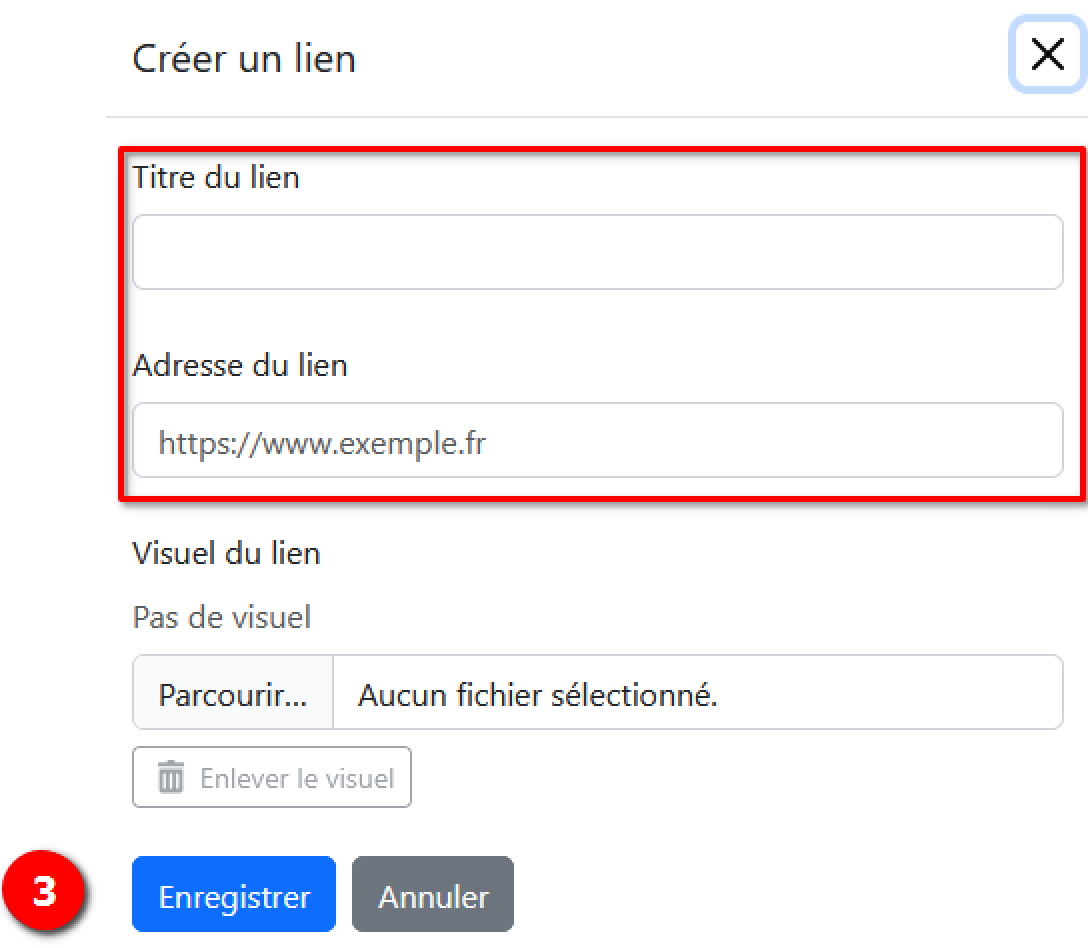Click the word Enregistrer on the blue button
Image resolution: width=1088 pixels, height=948 pixels.
pos(234,896)
